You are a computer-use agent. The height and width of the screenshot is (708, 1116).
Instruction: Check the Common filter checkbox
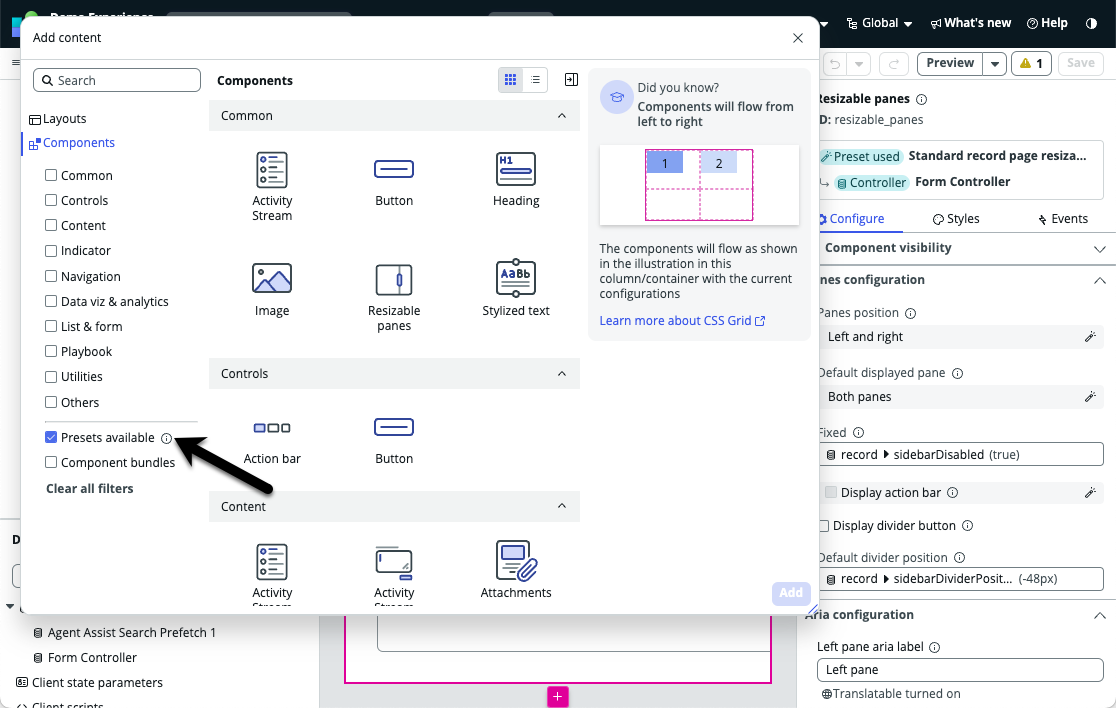pos(51,175)
